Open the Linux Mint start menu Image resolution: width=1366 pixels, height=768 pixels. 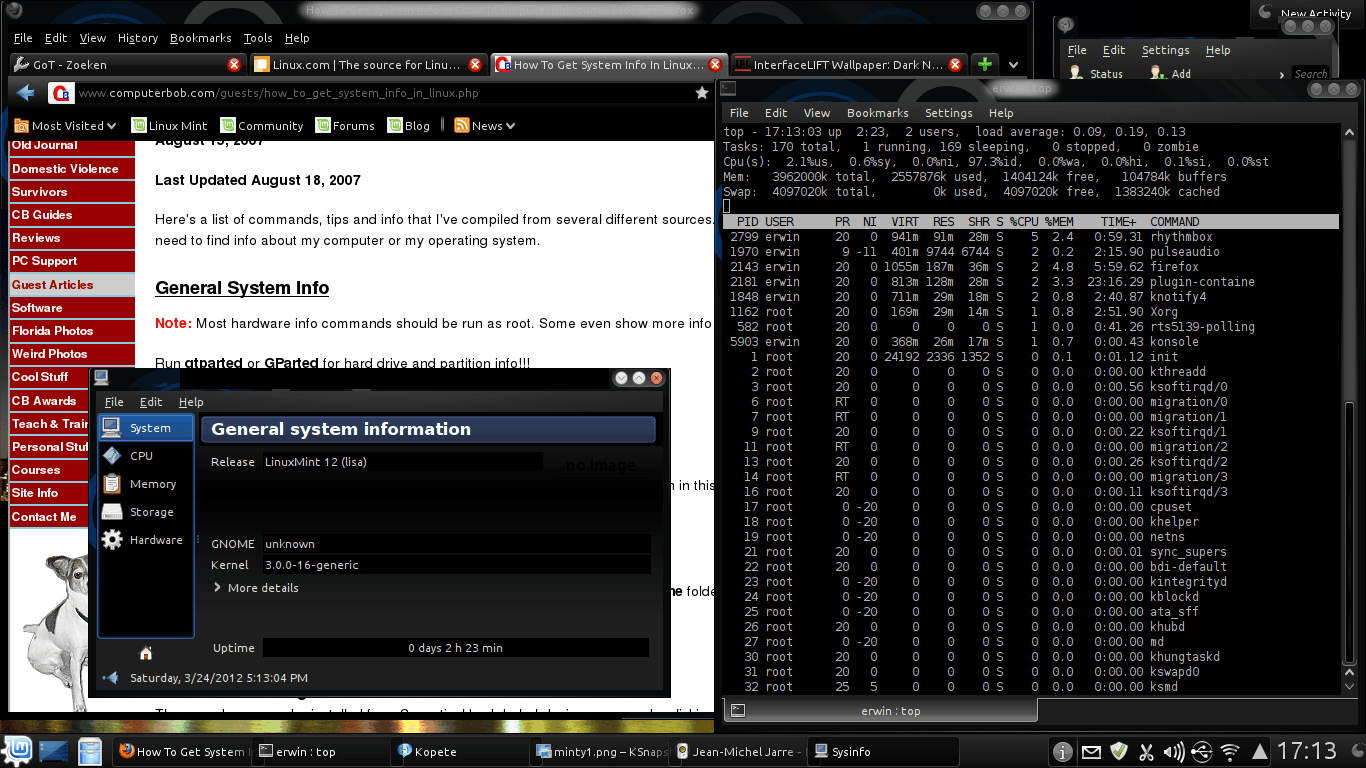click(x=18, y=750)
